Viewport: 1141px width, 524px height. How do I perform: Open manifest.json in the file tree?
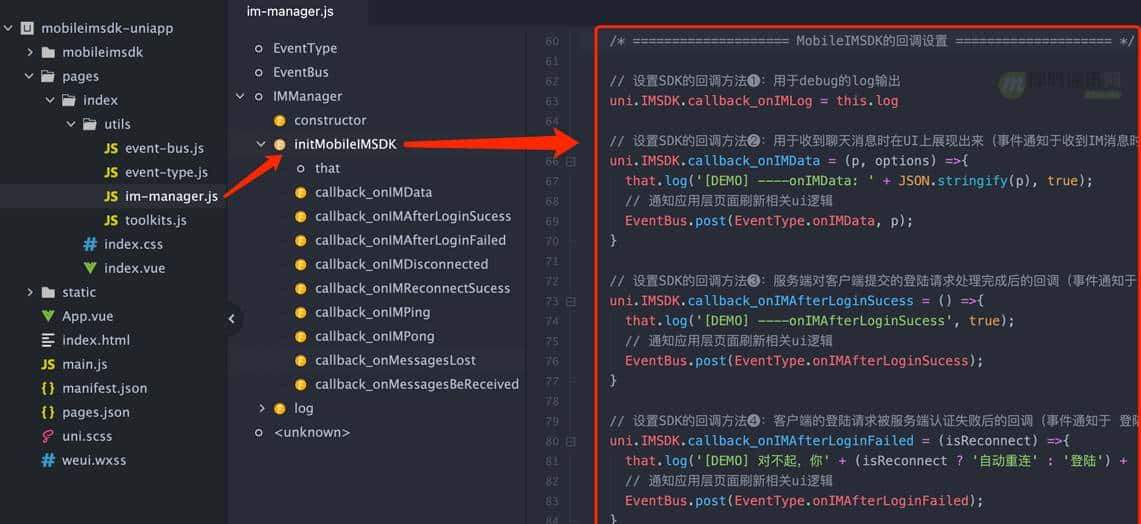(x=105, y=388)
